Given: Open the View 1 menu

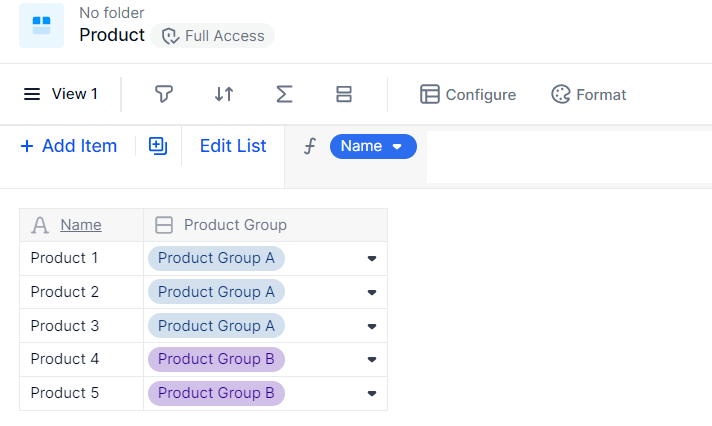Looking at the screenshot, I should (61, 94).
